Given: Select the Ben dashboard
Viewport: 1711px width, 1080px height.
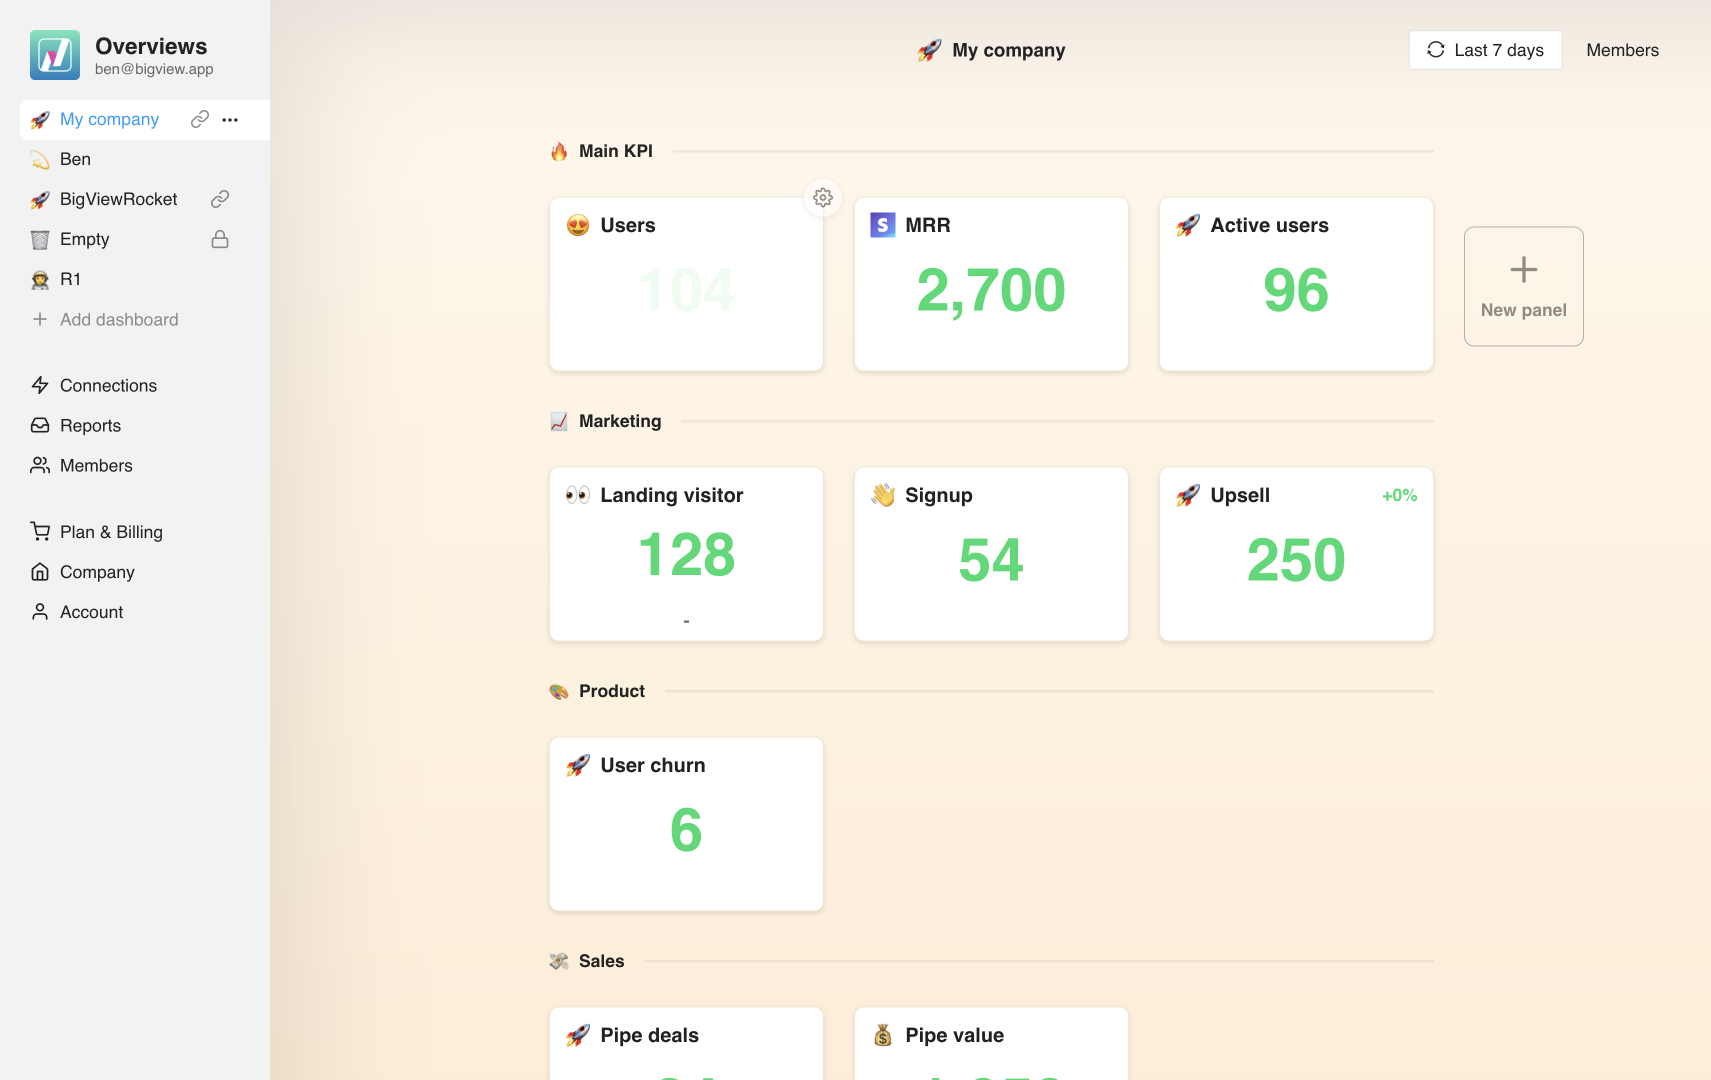Looking at the screenshot, I should pyautogui.click(x=75, y=159).
